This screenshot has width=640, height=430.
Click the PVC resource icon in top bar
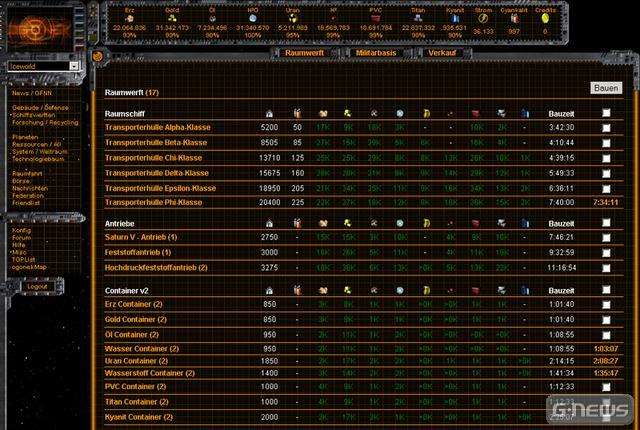(376, 18)
